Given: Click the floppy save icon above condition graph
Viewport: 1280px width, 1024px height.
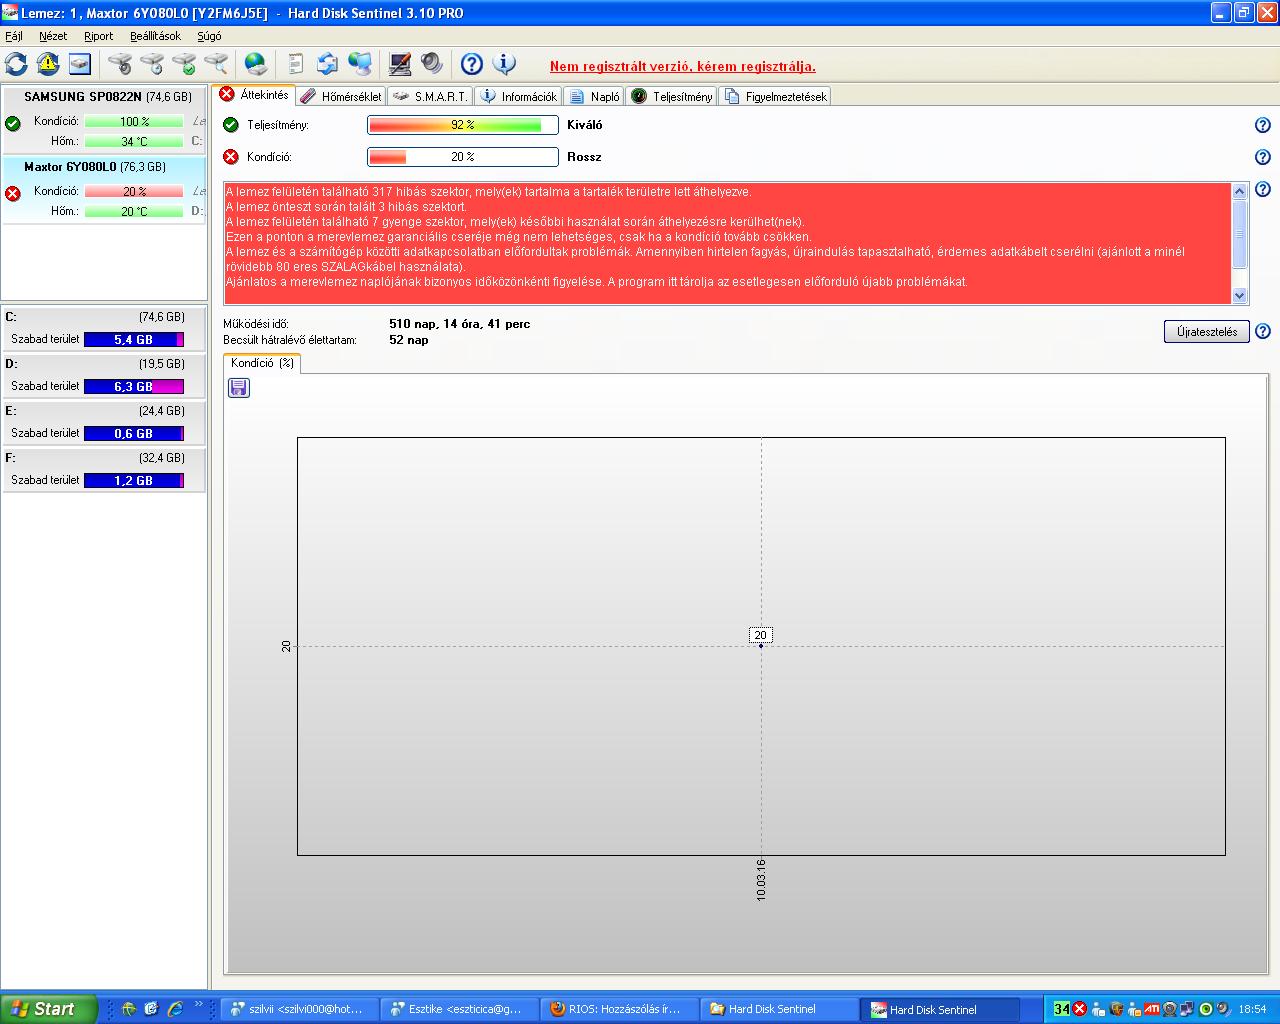Looking at the screenshot, I should click(239, 387).
